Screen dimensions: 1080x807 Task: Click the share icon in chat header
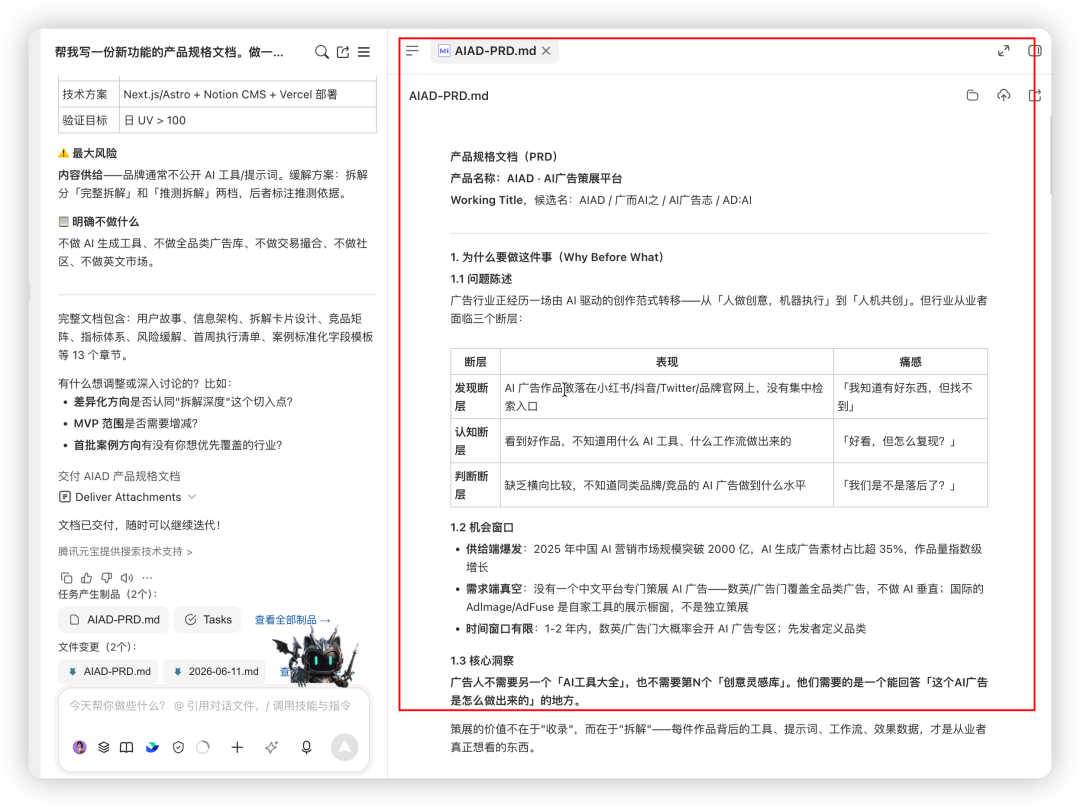343,52
